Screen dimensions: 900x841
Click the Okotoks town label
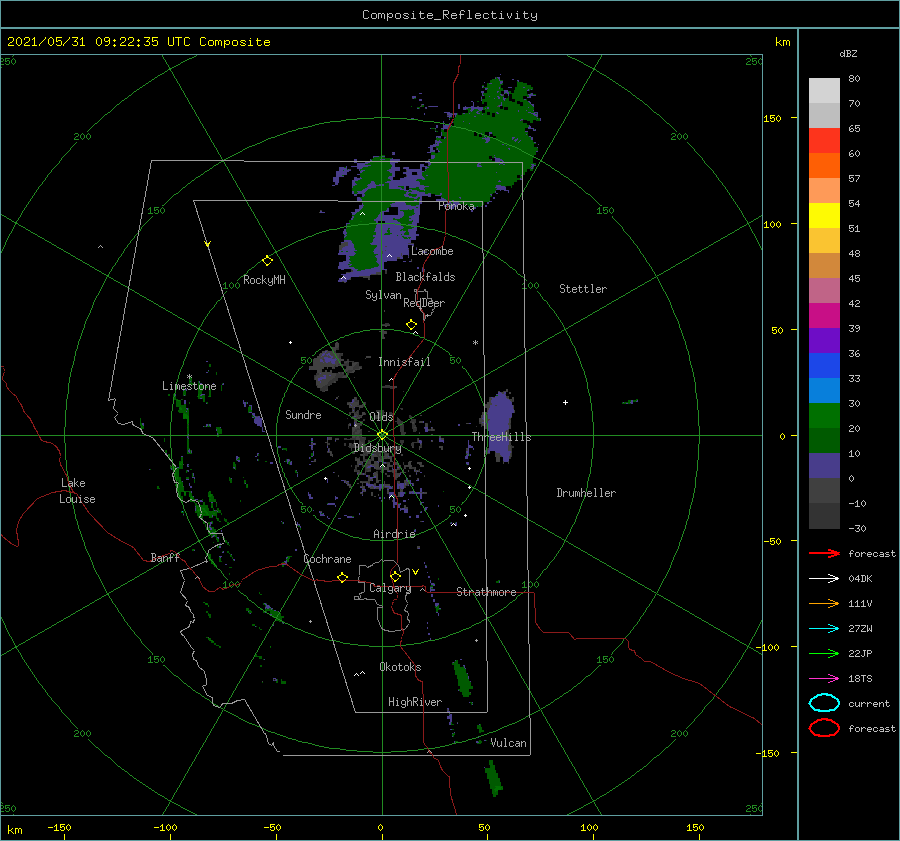(x=400, y=667)
